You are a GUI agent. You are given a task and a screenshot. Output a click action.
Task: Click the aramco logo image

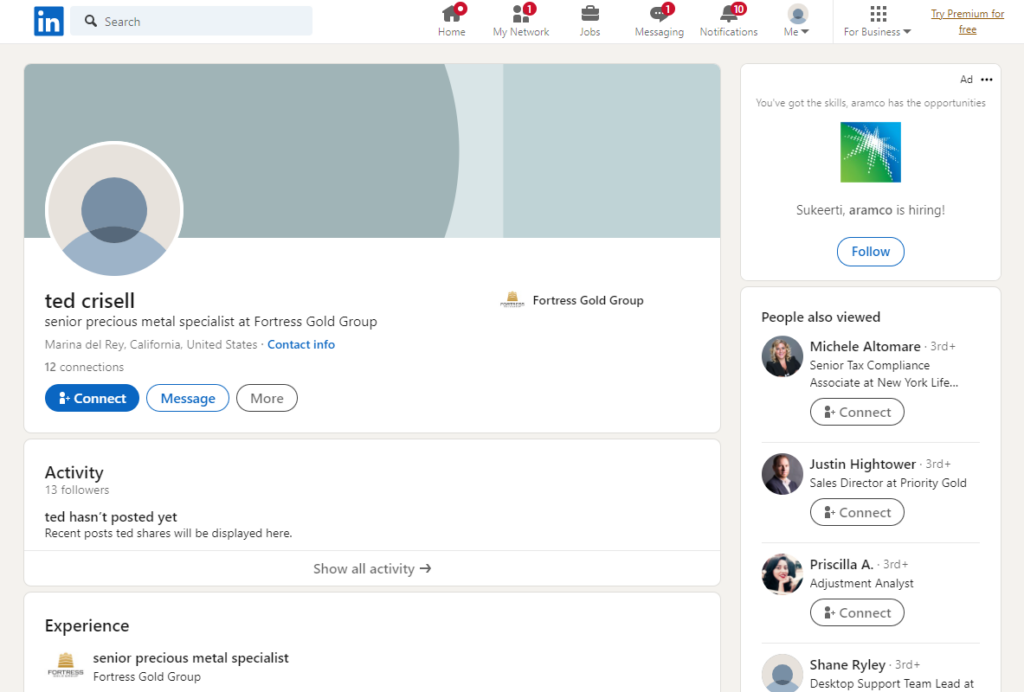871,152
